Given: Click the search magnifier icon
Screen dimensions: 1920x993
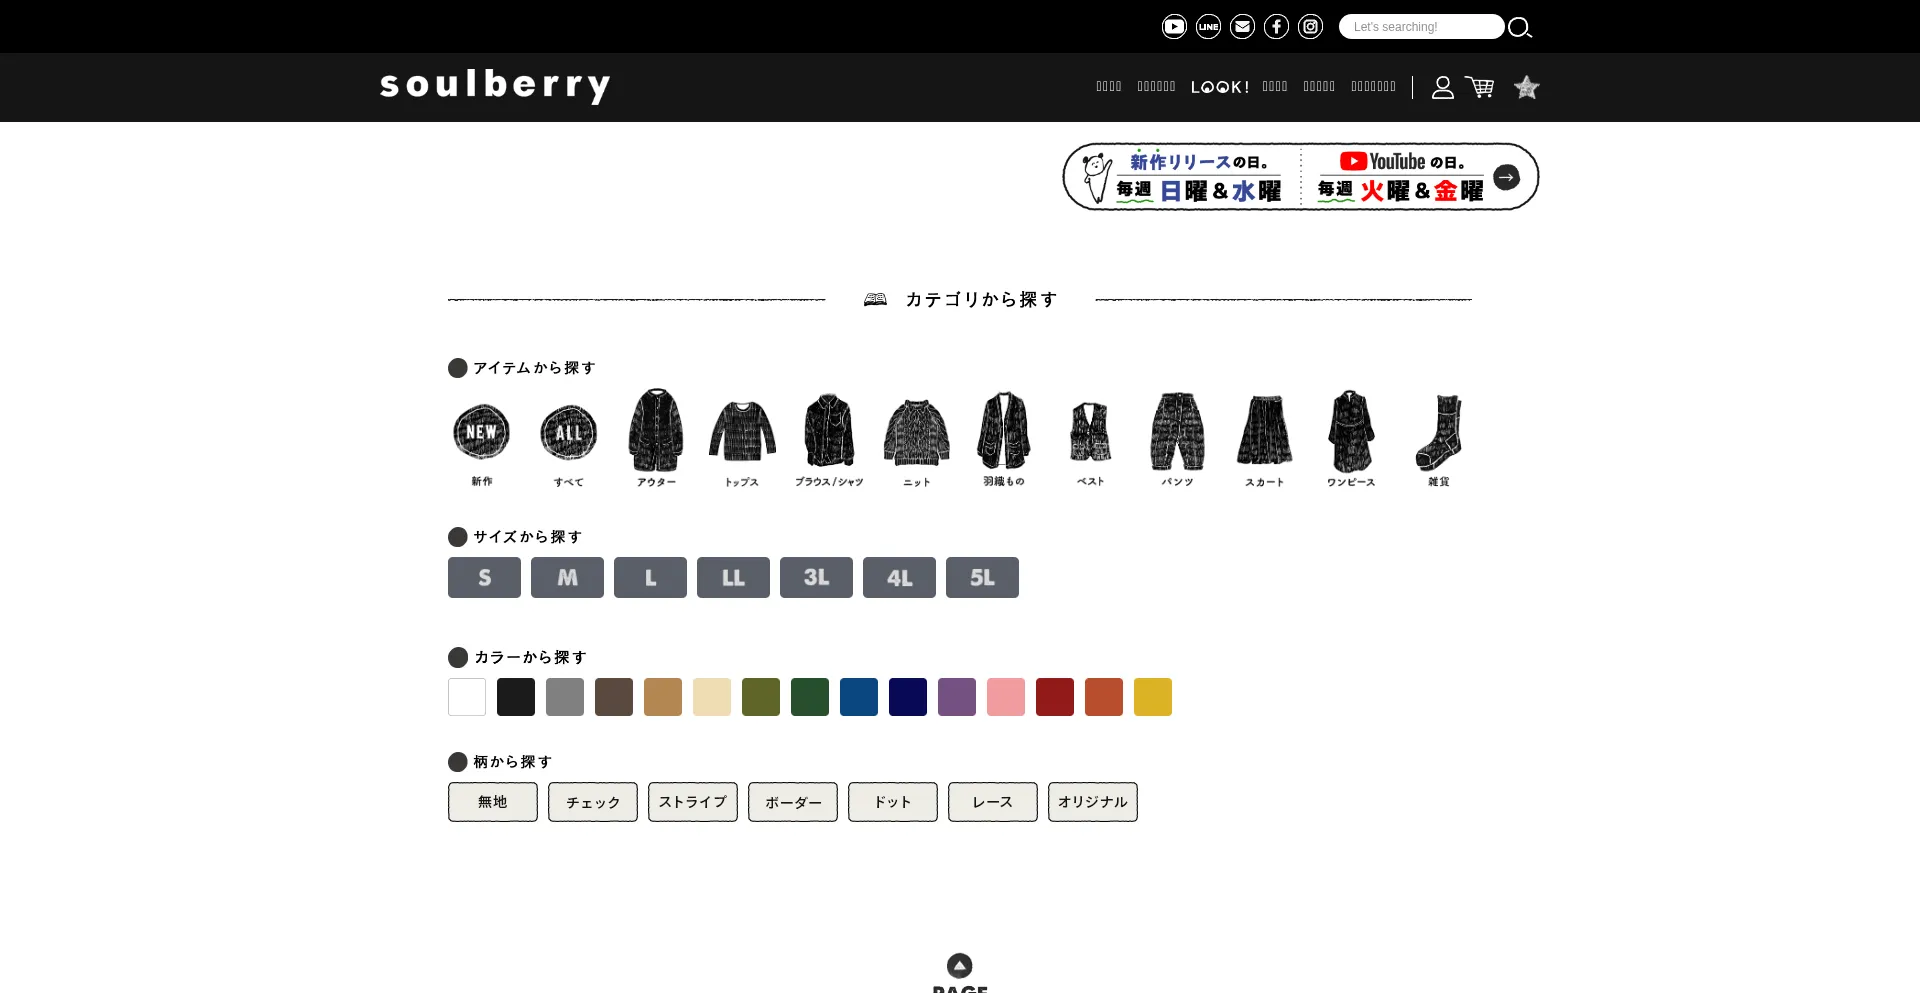Looking at the screenshot, I should pyautogui.click(x=1520, y=27).
